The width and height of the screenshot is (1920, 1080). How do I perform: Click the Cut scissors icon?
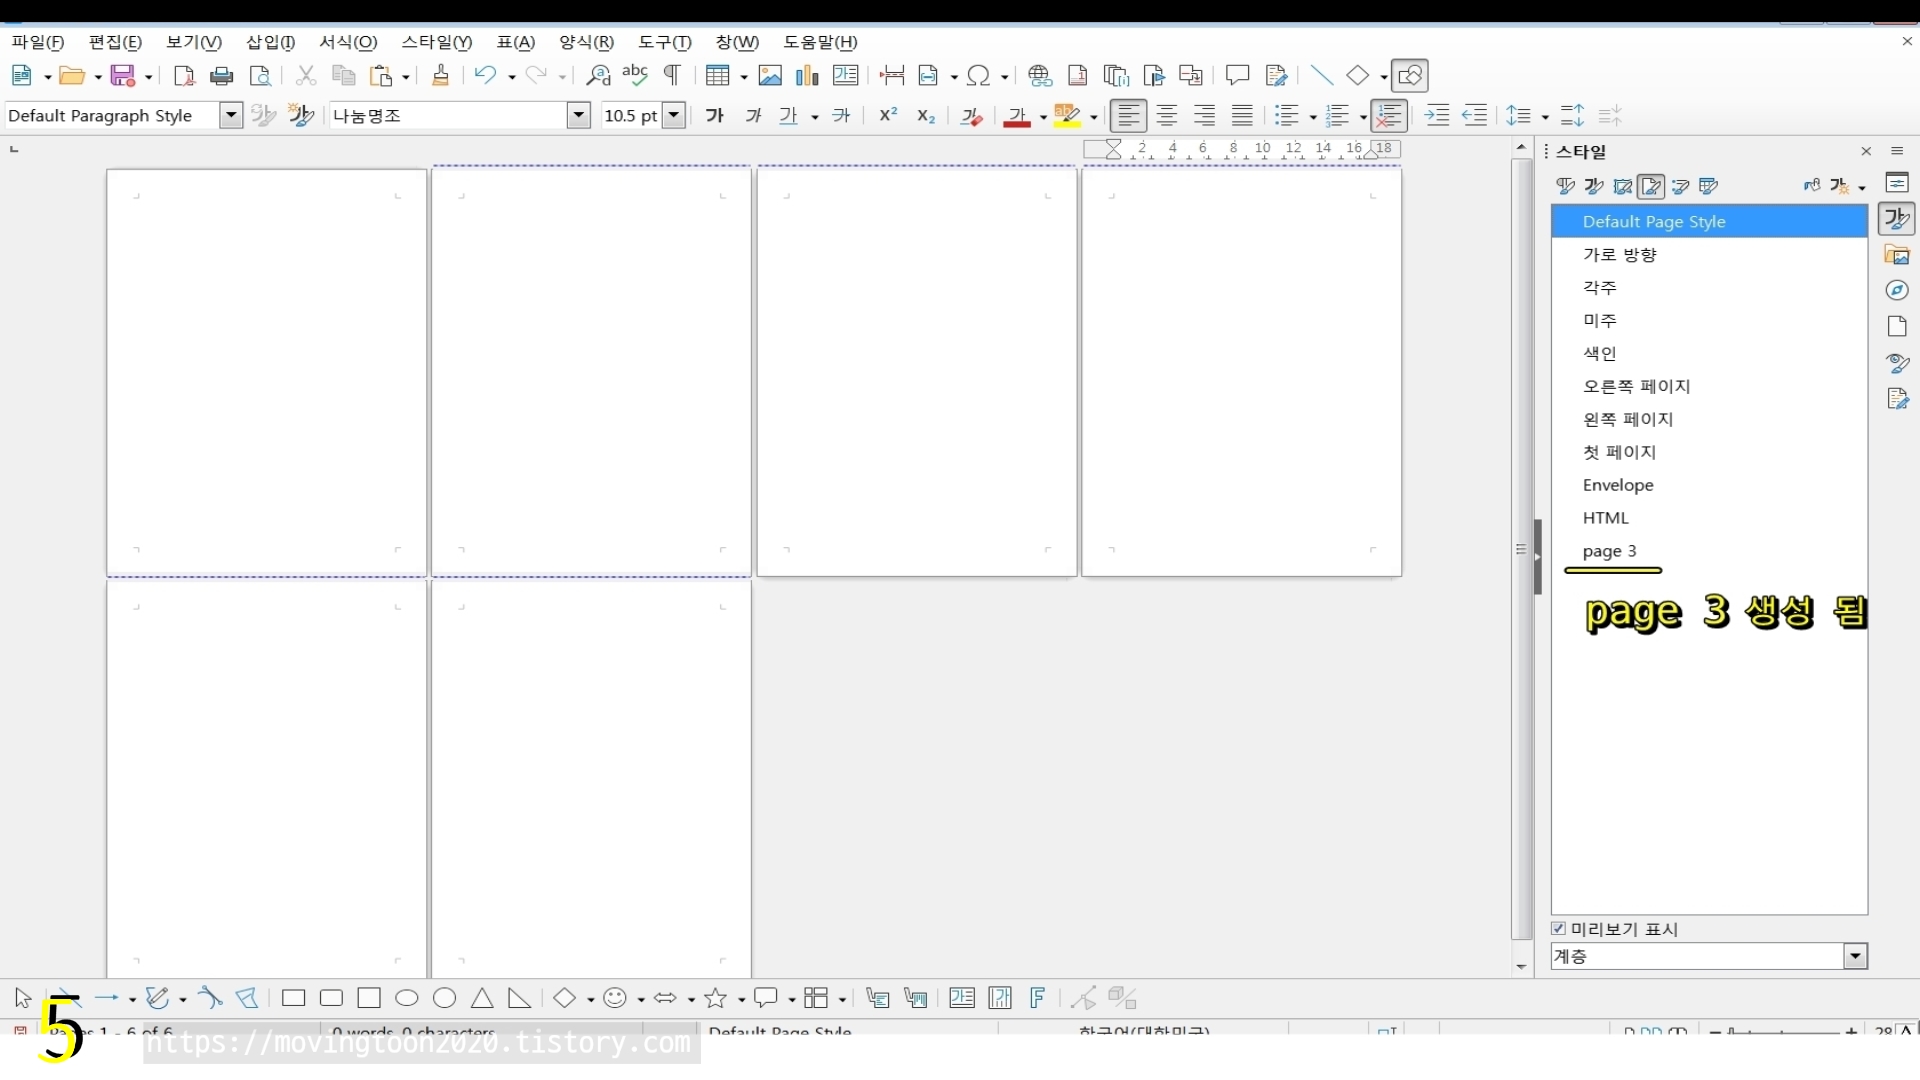[306, 76]
